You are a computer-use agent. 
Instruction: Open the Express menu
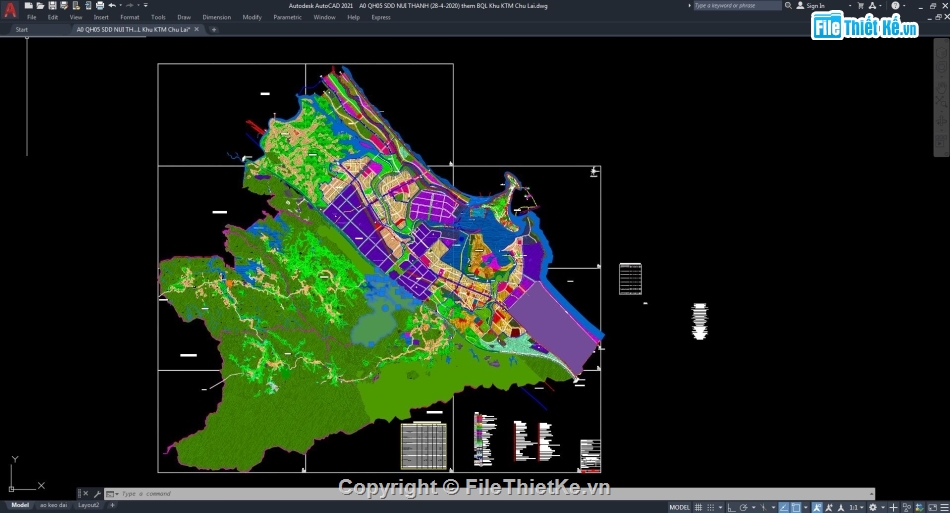point(380,18)
